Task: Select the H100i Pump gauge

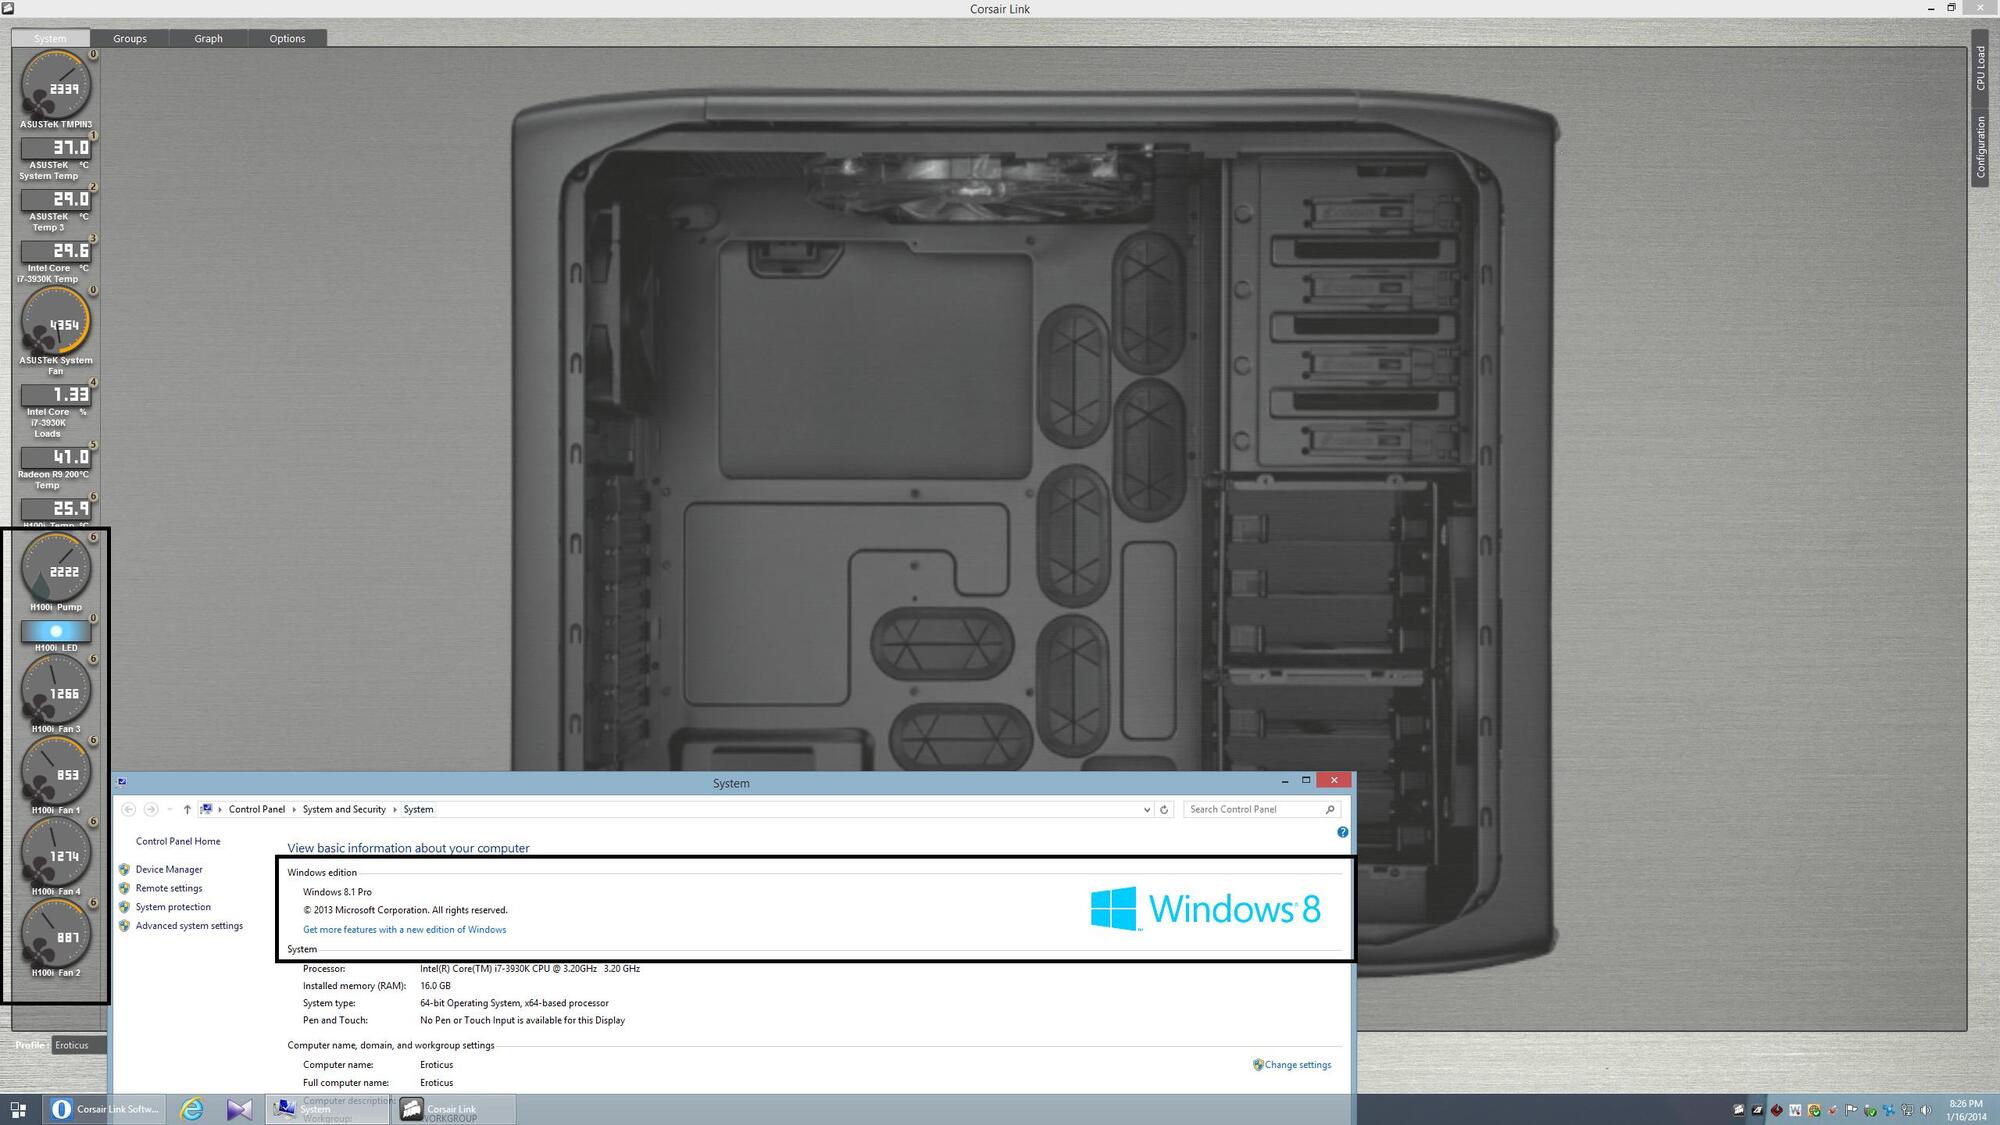Action: click(x=56, y=570)
